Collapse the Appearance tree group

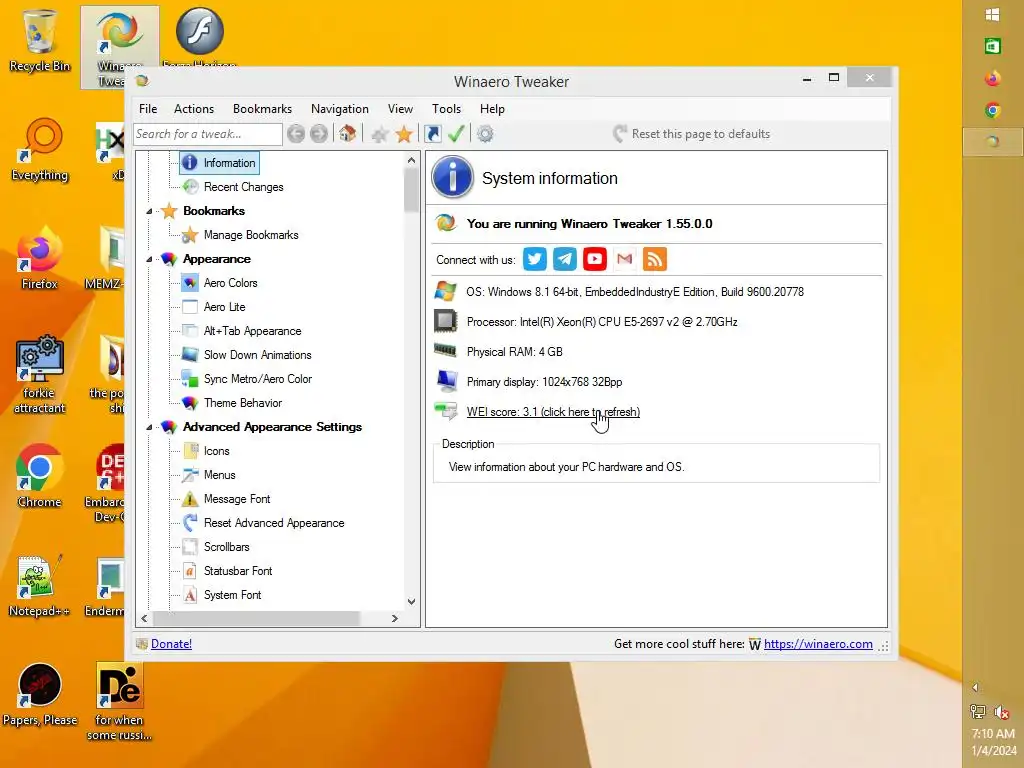[x=149, y=259]
